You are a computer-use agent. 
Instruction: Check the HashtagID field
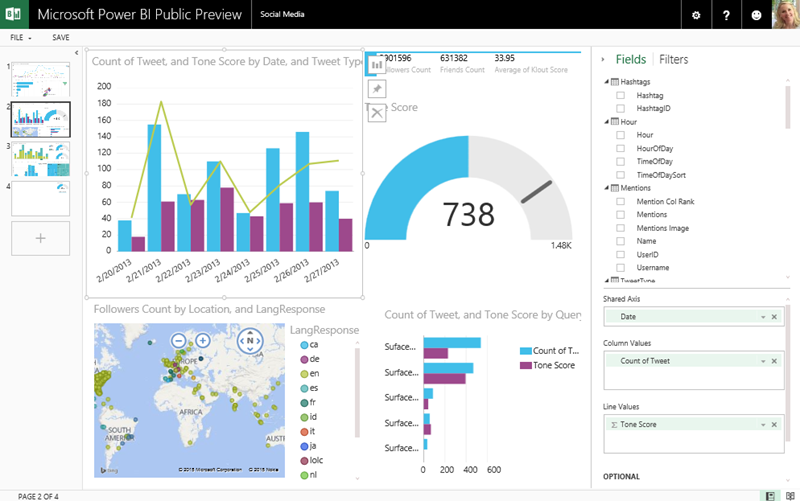pyautogui.click(x=620, y=108)
